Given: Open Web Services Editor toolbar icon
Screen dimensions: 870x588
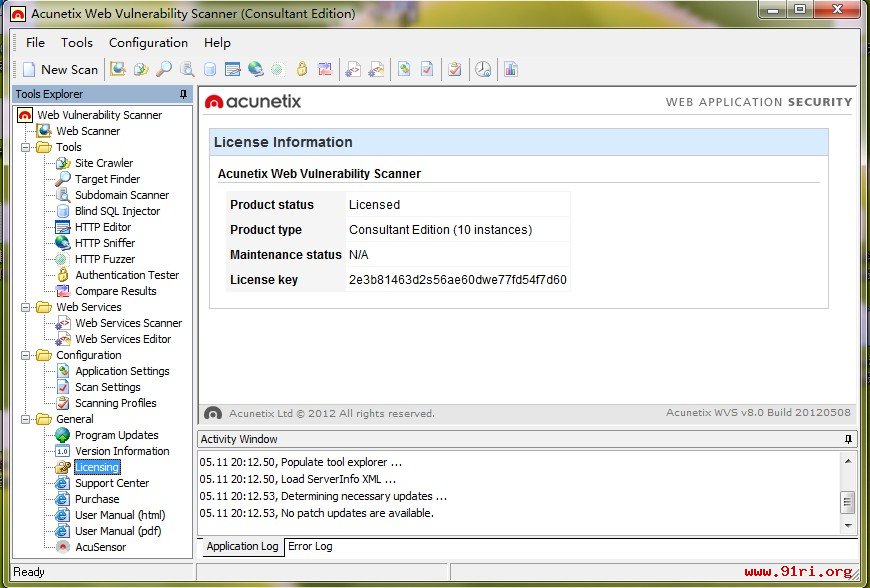Looking at the screenshot, I should click(x=376, y=69).
